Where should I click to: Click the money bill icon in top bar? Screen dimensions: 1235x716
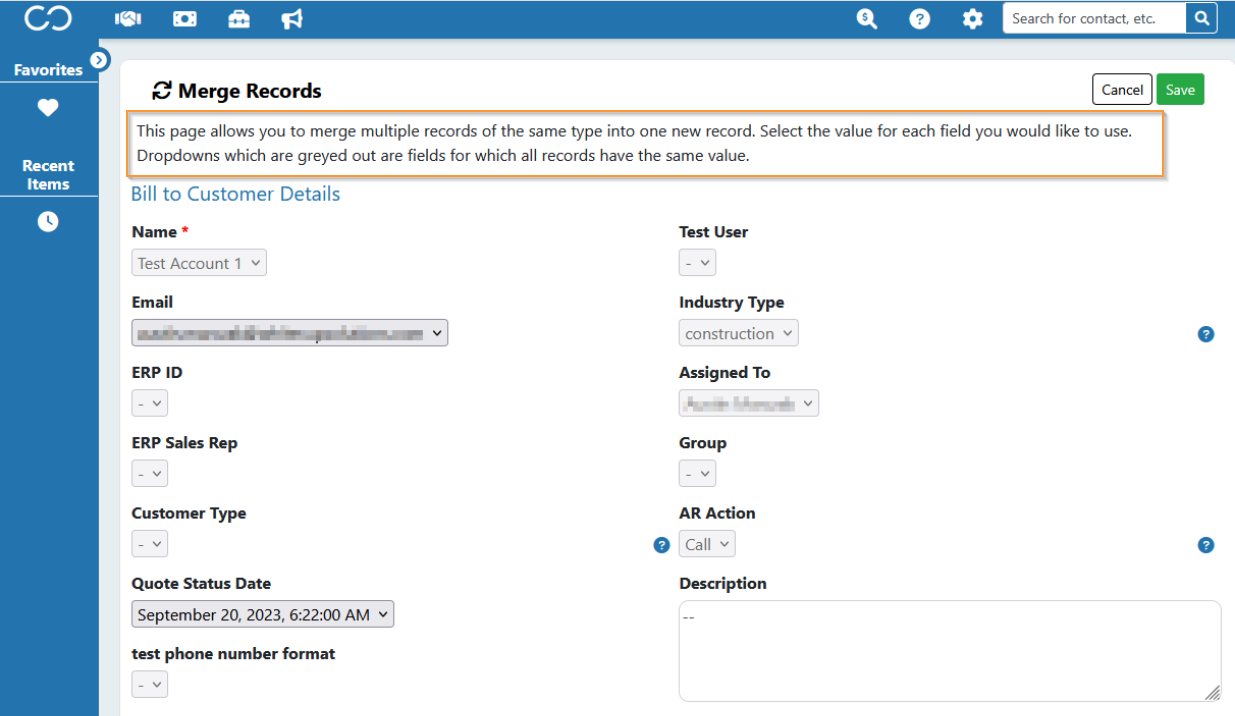[x=184, y=19]
